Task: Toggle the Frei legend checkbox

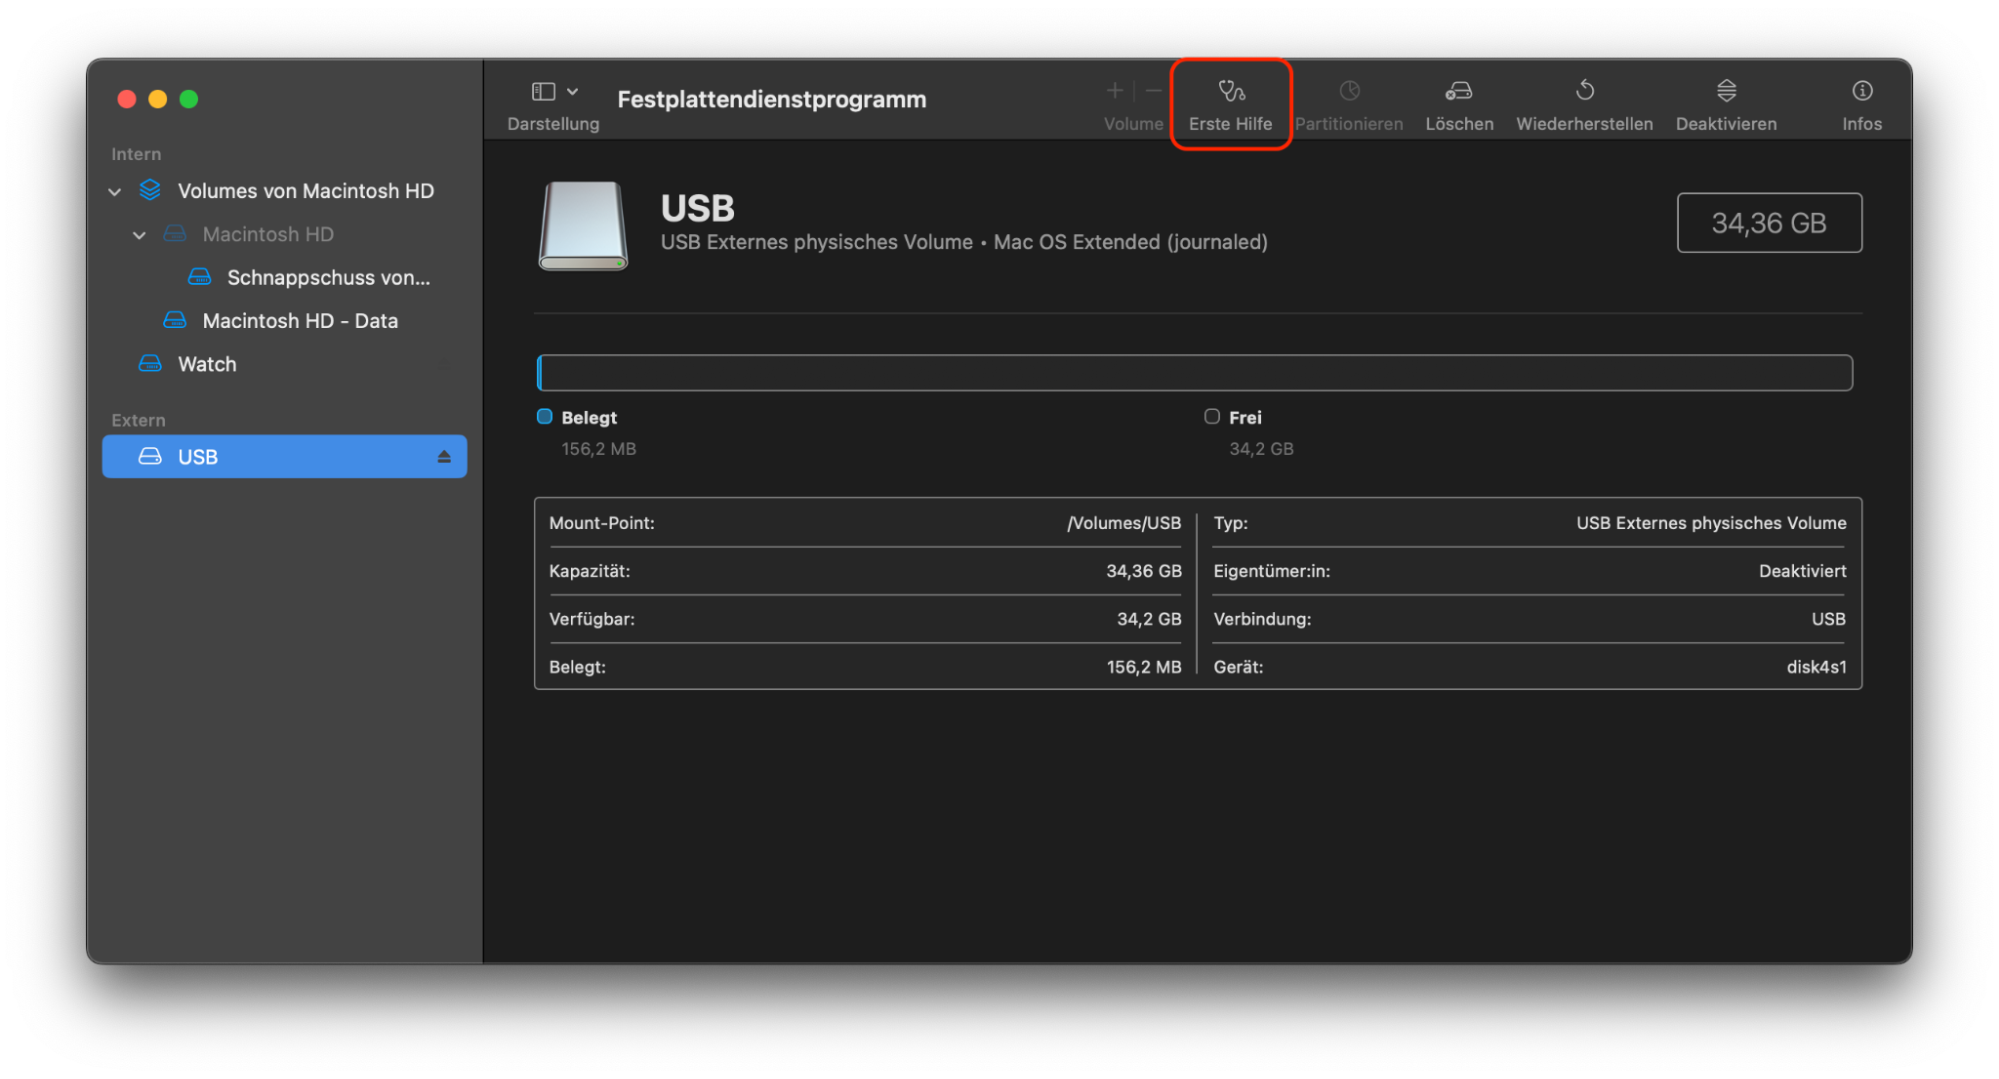Action: pos(1211,416)
